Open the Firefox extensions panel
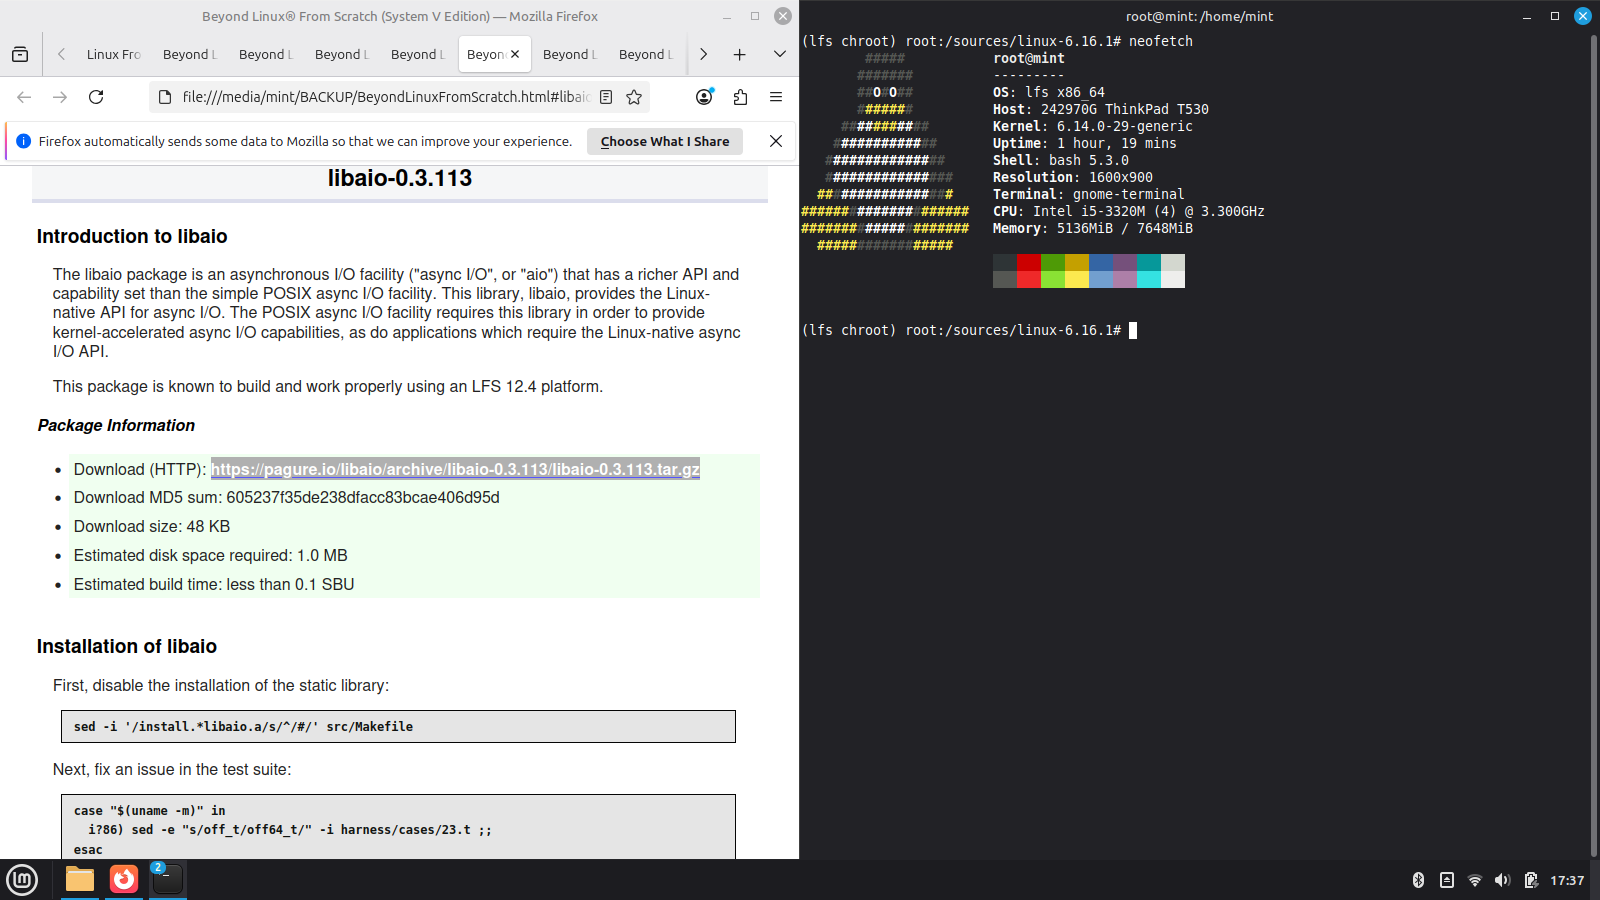This screenshot has width=1600, height=900. pos(740,97)
